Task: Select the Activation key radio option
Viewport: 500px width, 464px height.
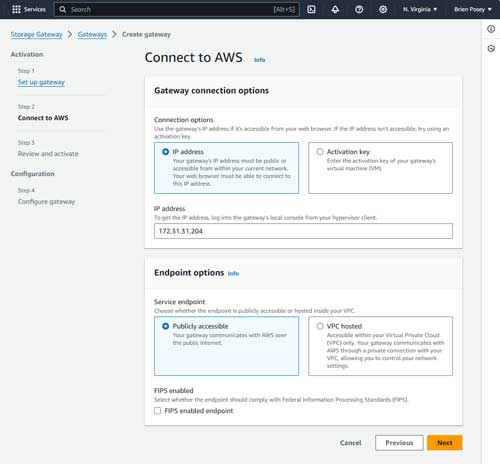Action: 320,152
